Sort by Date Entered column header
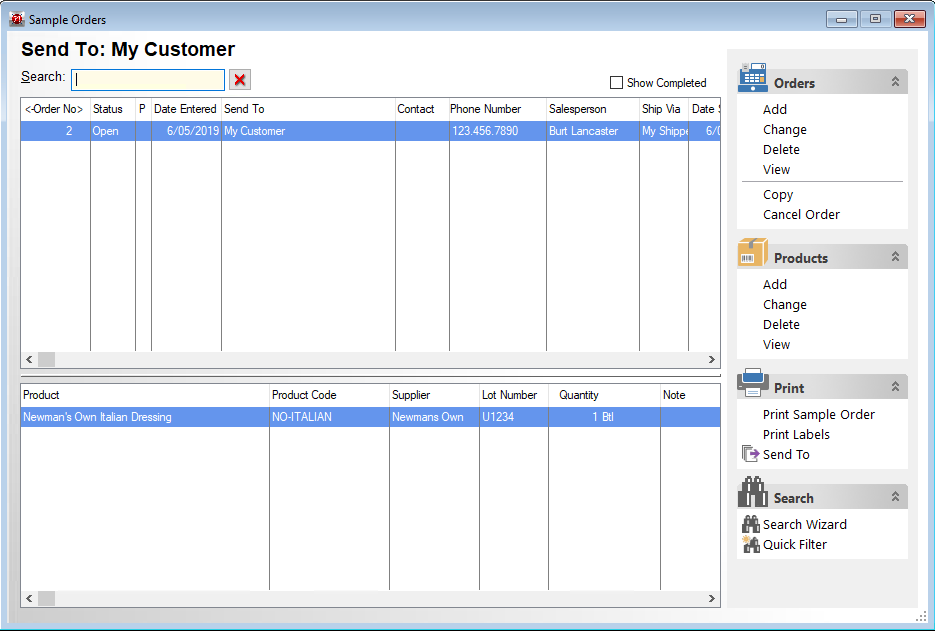This screenshot has height=631, width=935. [x=186, y=109]
